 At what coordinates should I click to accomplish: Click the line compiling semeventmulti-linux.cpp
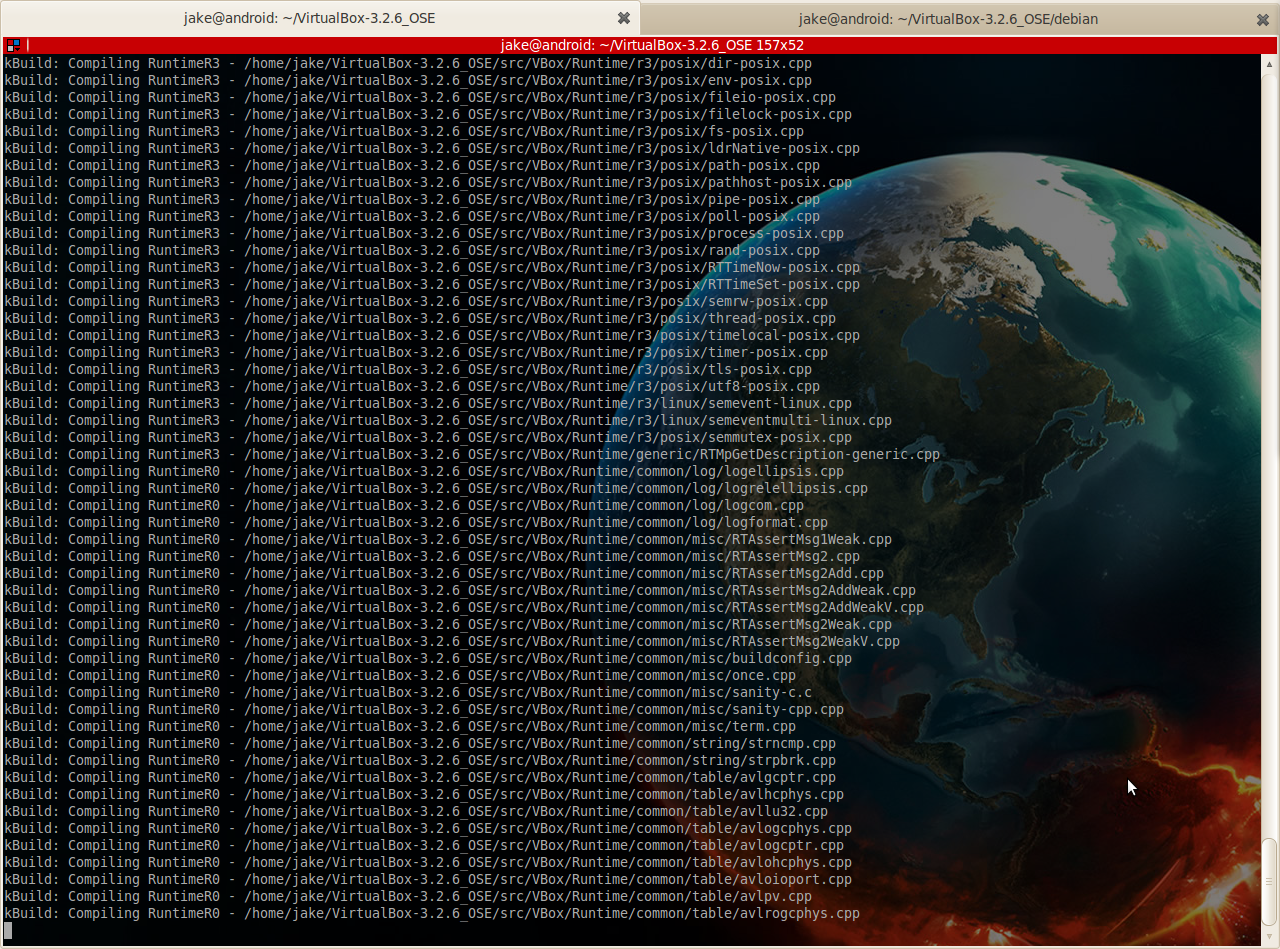448,420
